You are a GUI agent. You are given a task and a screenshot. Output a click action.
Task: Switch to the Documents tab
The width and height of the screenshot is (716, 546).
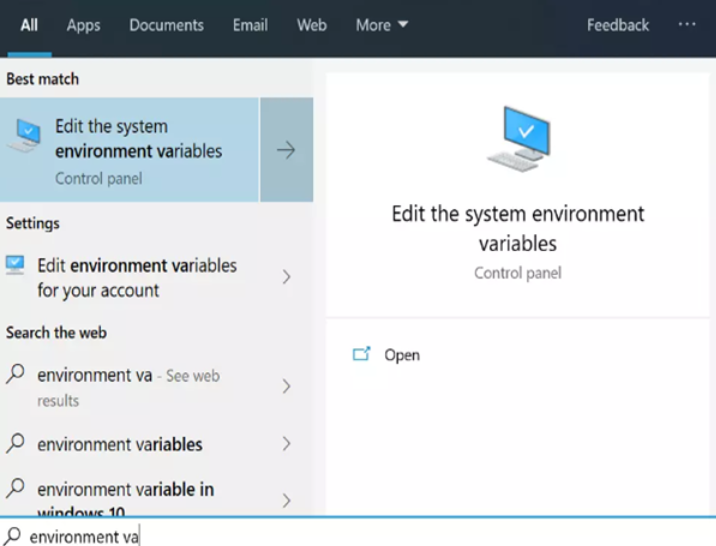pyautogui.click(x=166, y=25)
